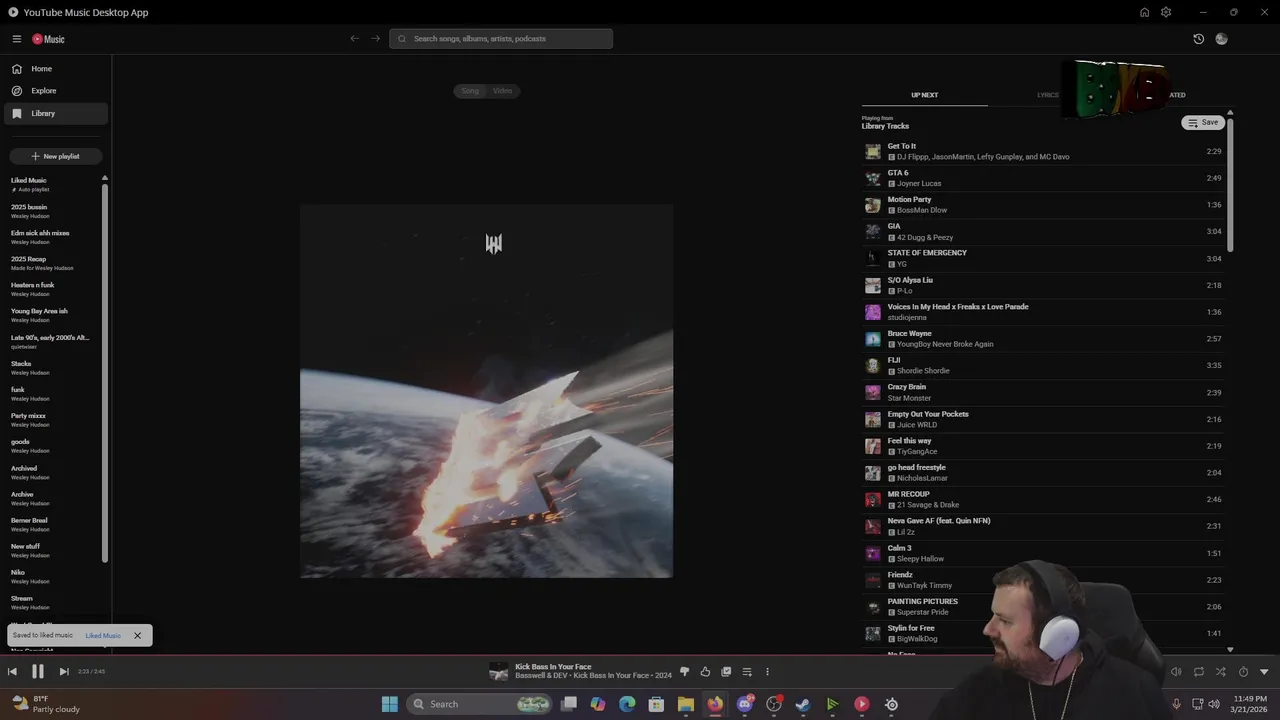Open the Heaters n funk playlist
This screenshot has width=1280, height=720.
point(52,289)
